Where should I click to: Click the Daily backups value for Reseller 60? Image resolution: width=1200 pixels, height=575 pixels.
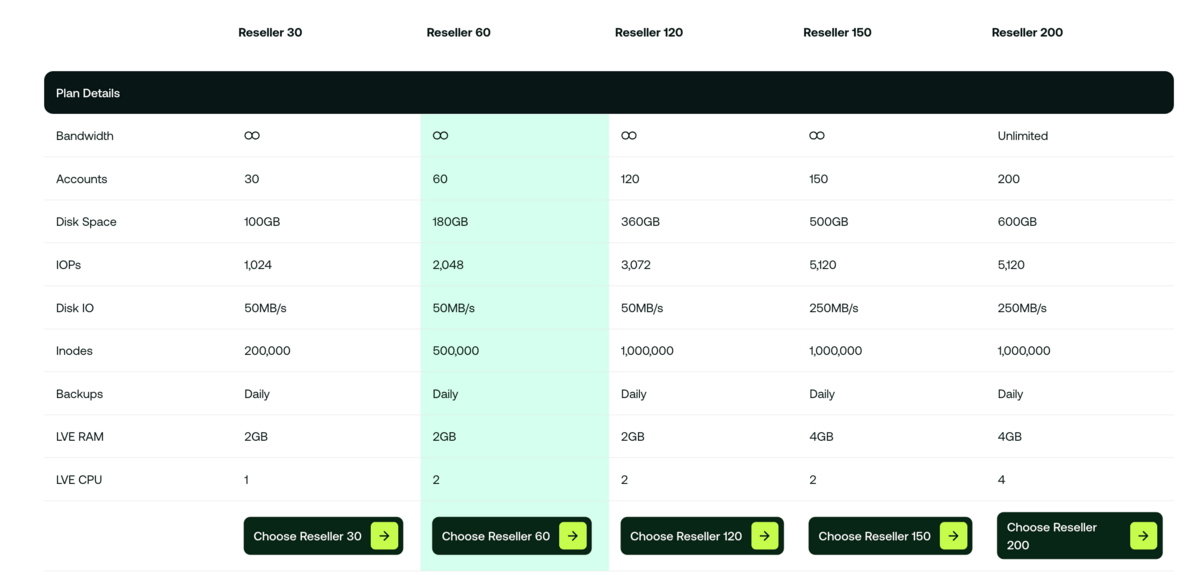pos(445,394)
